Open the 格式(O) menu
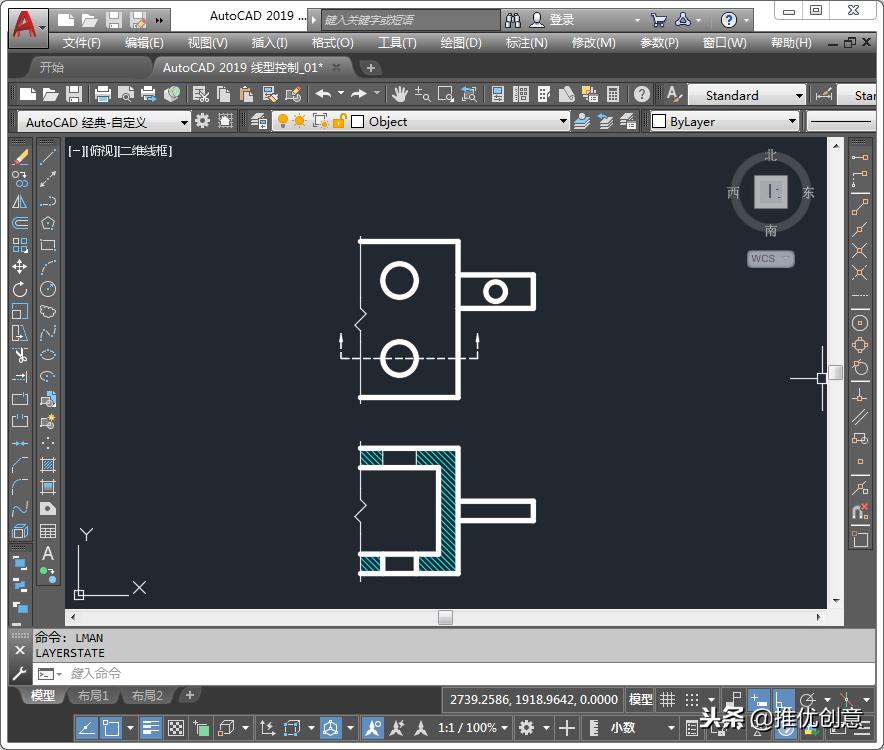The height and width of the screenshot is (750, 884). tap(331, 42)
